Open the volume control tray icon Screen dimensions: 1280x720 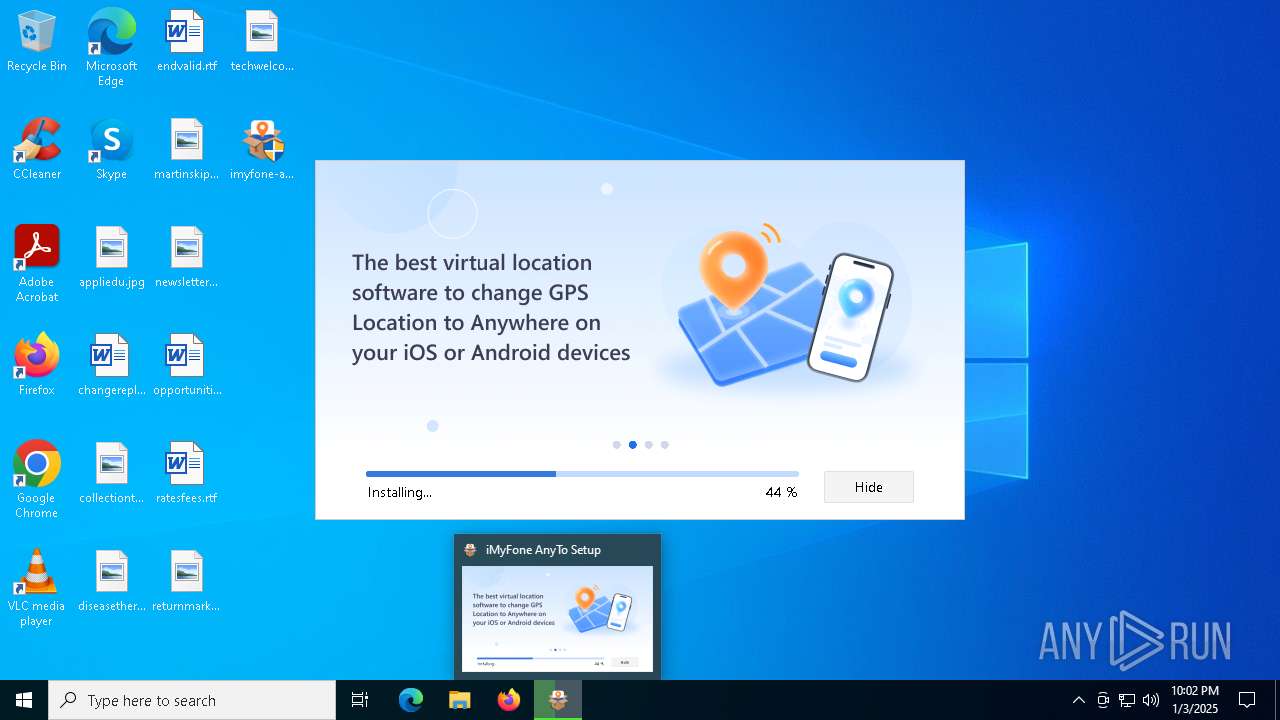1151,700
